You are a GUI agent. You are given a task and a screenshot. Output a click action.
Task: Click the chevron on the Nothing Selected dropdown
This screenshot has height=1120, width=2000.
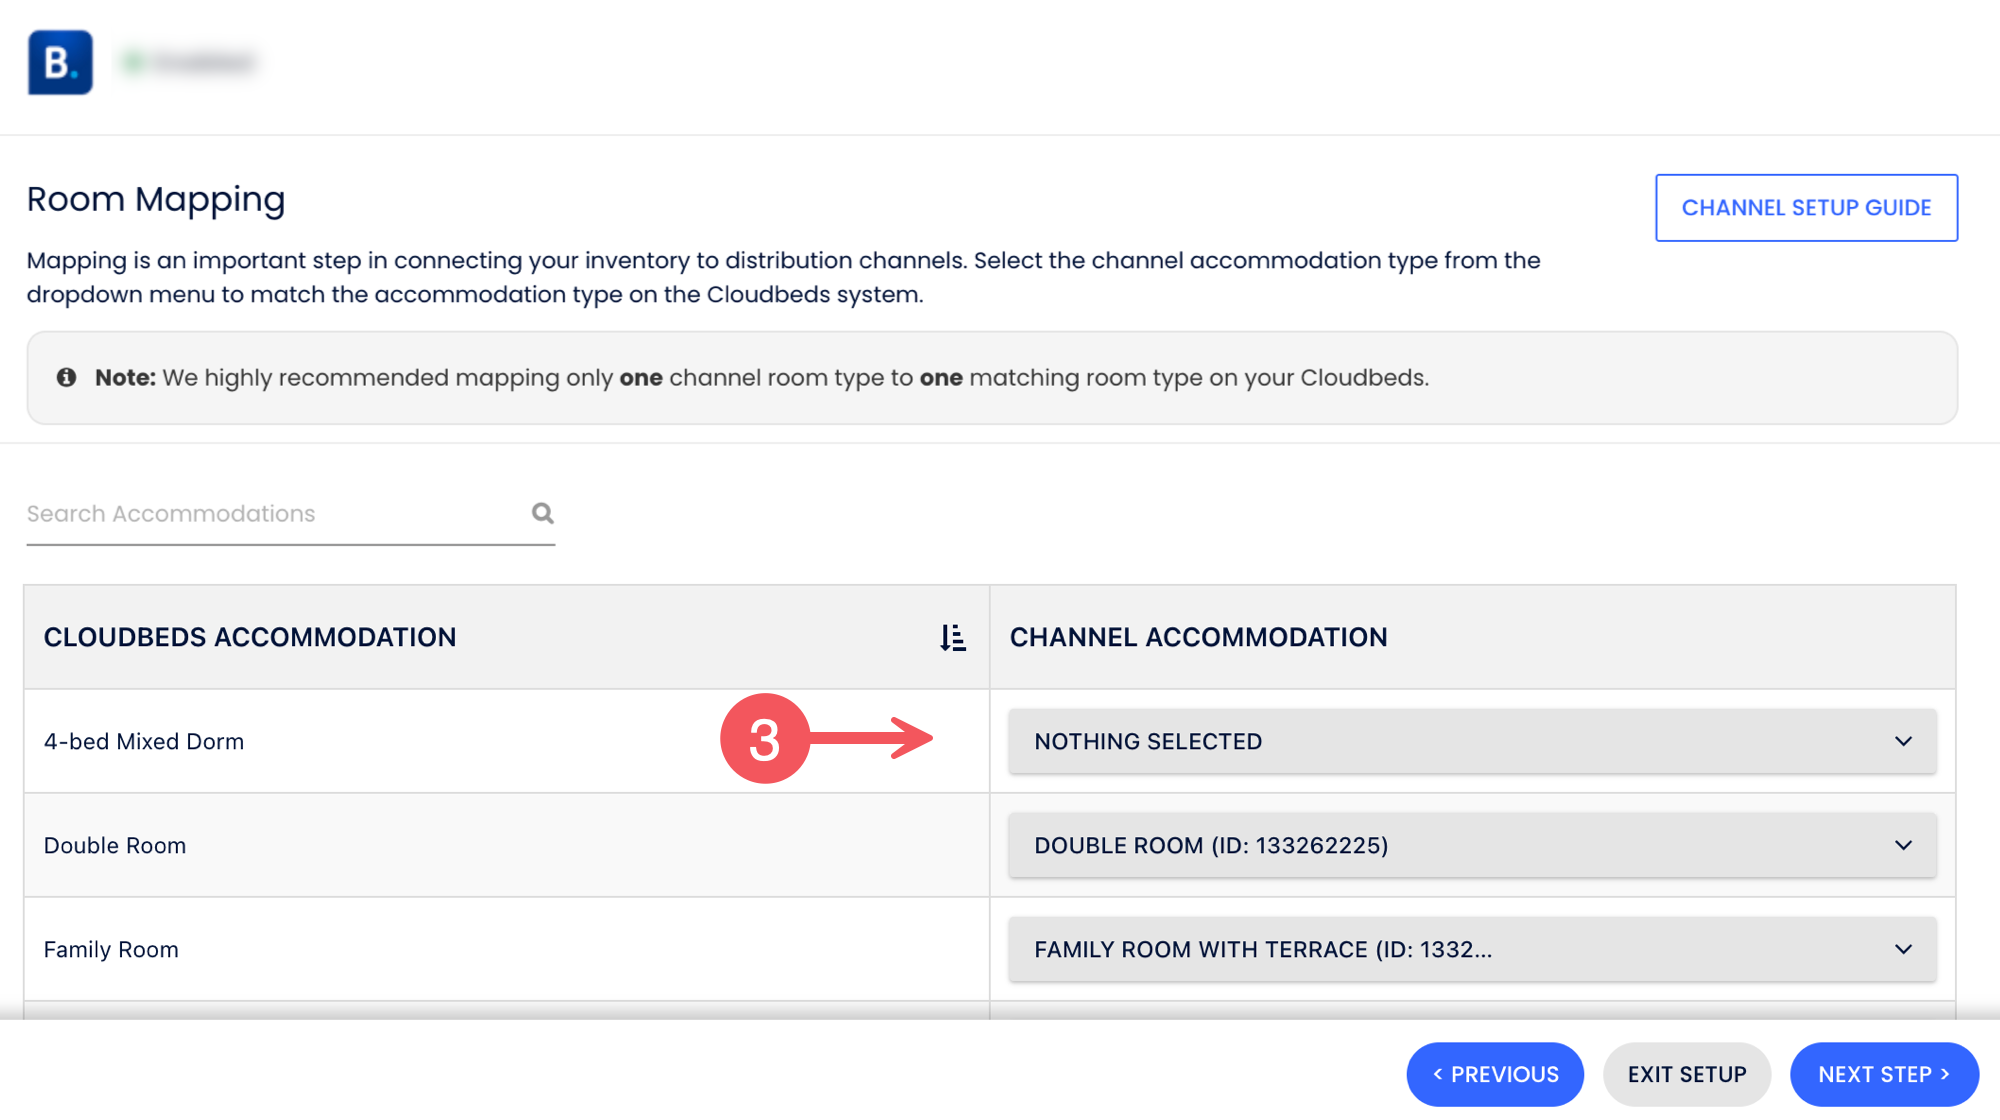coord(1902,741)
